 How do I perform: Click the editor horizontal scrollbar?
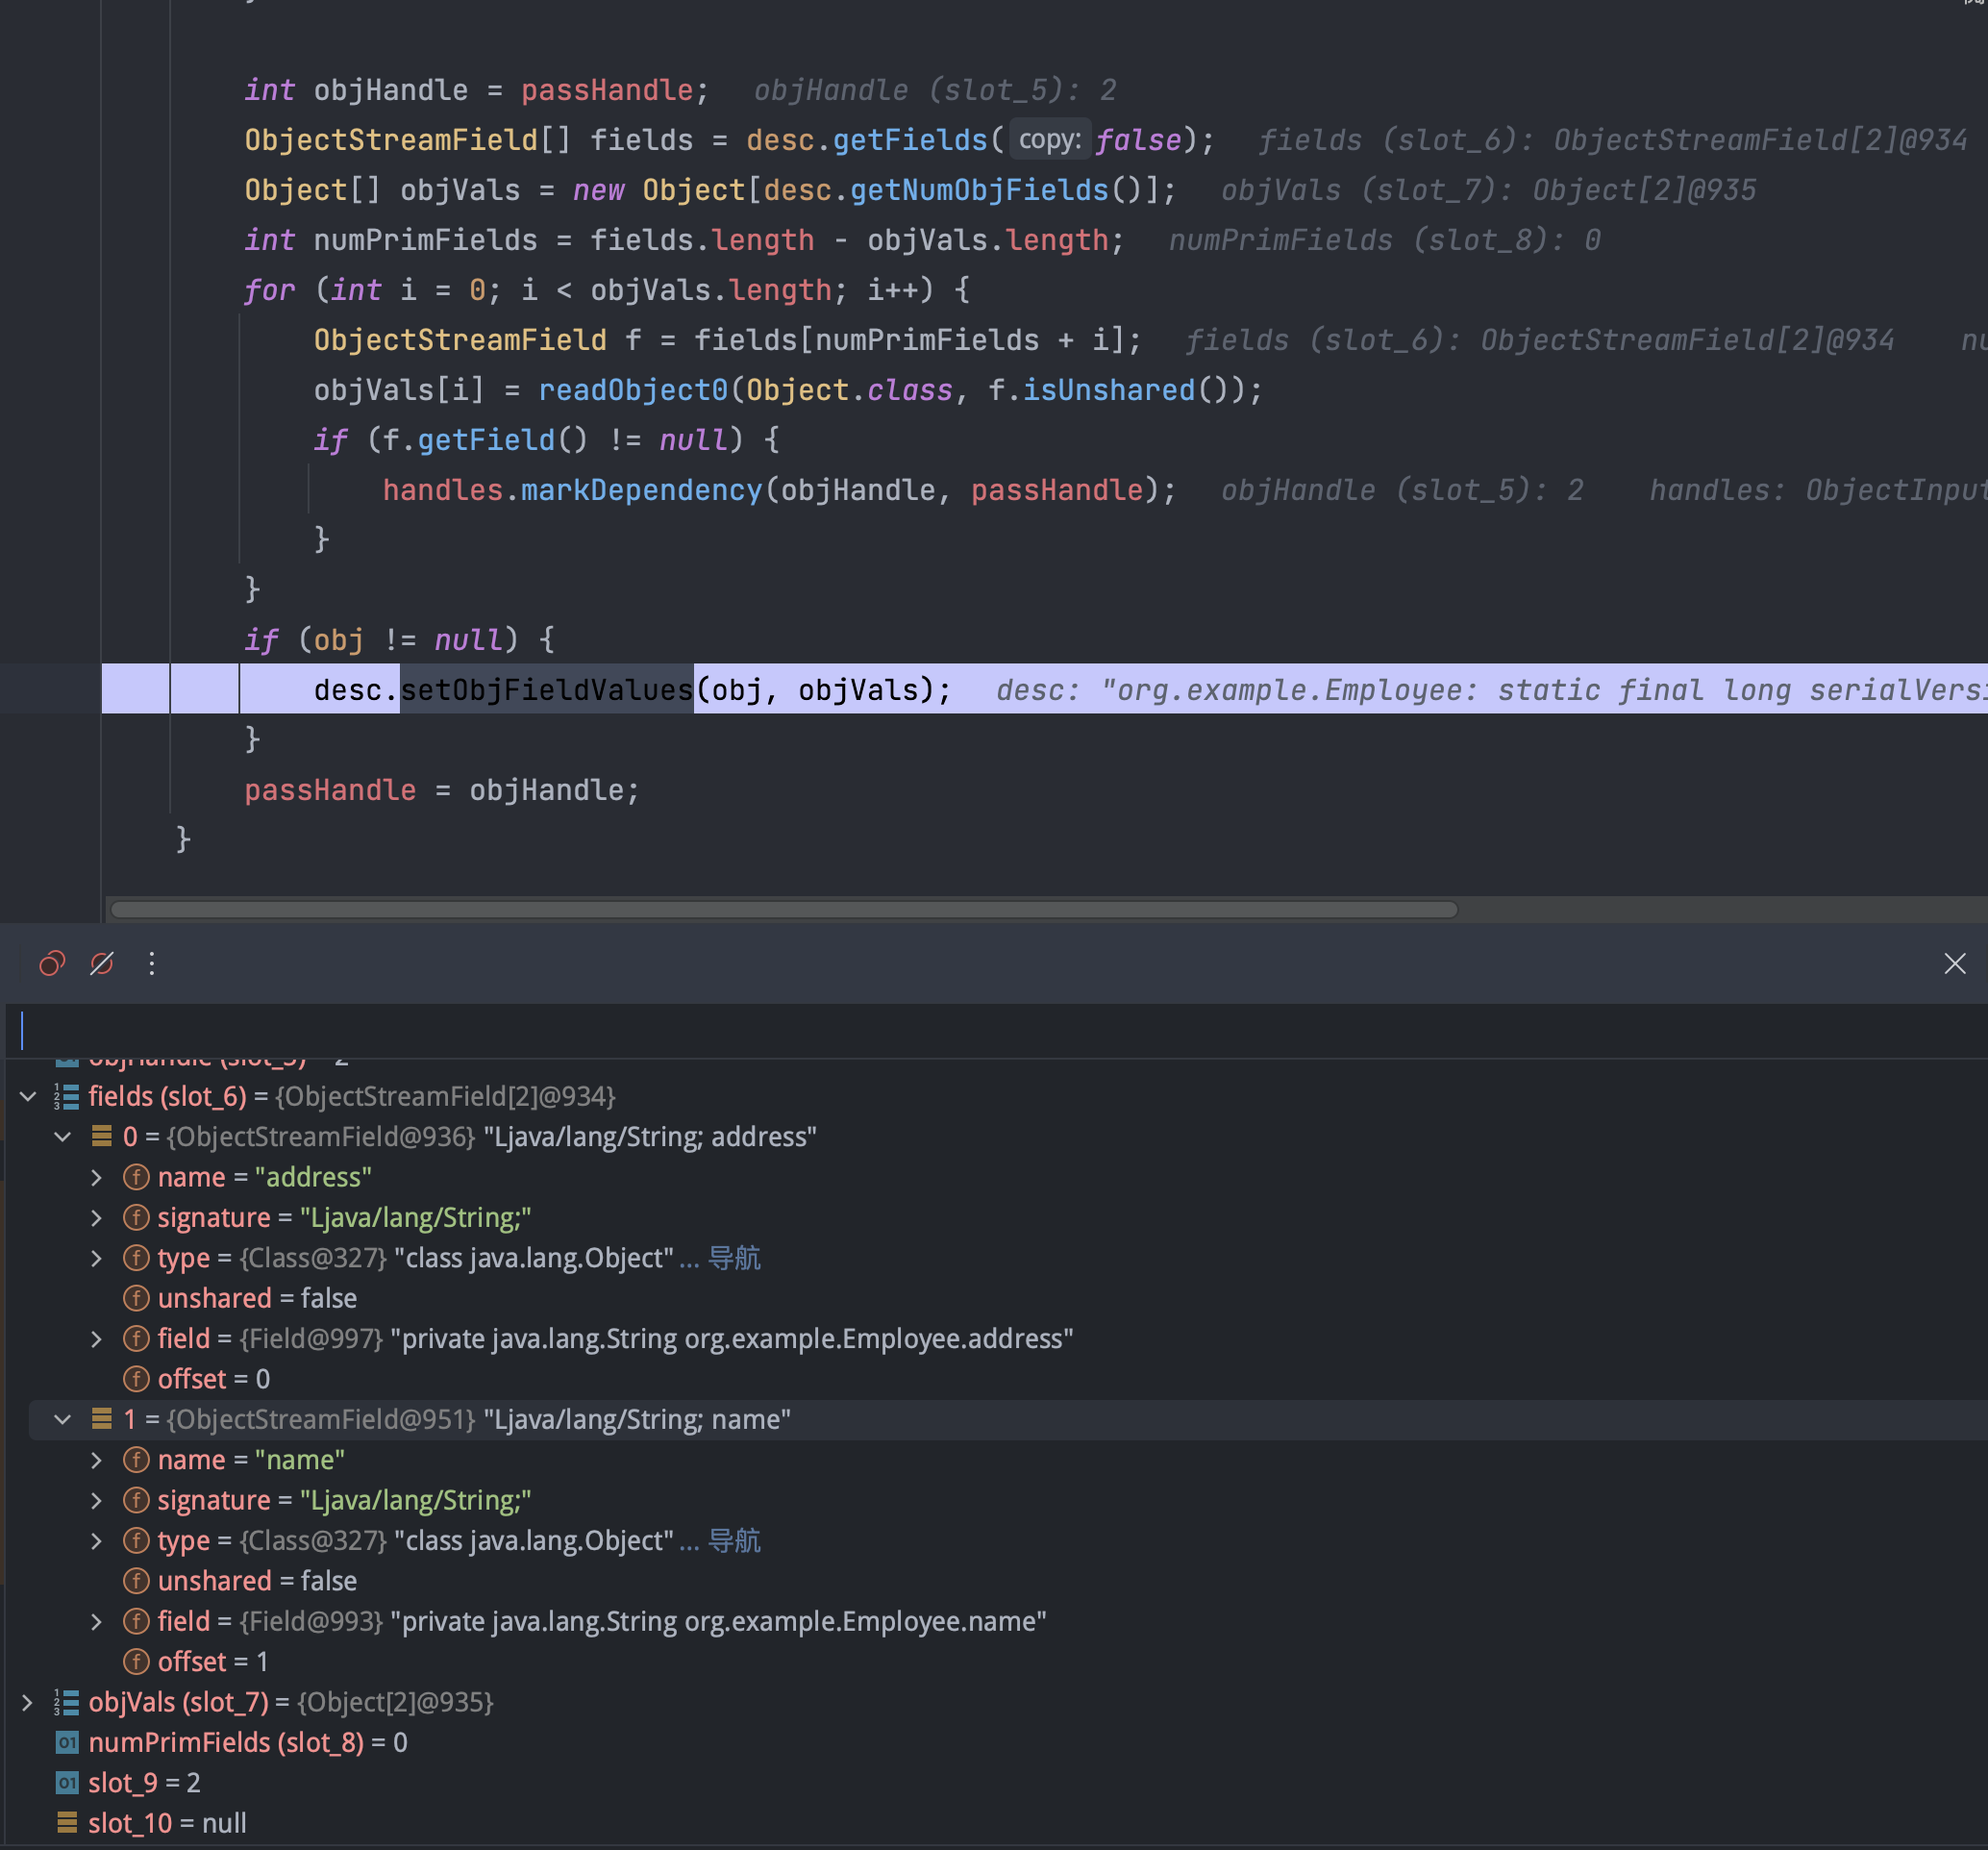(784, 909)
